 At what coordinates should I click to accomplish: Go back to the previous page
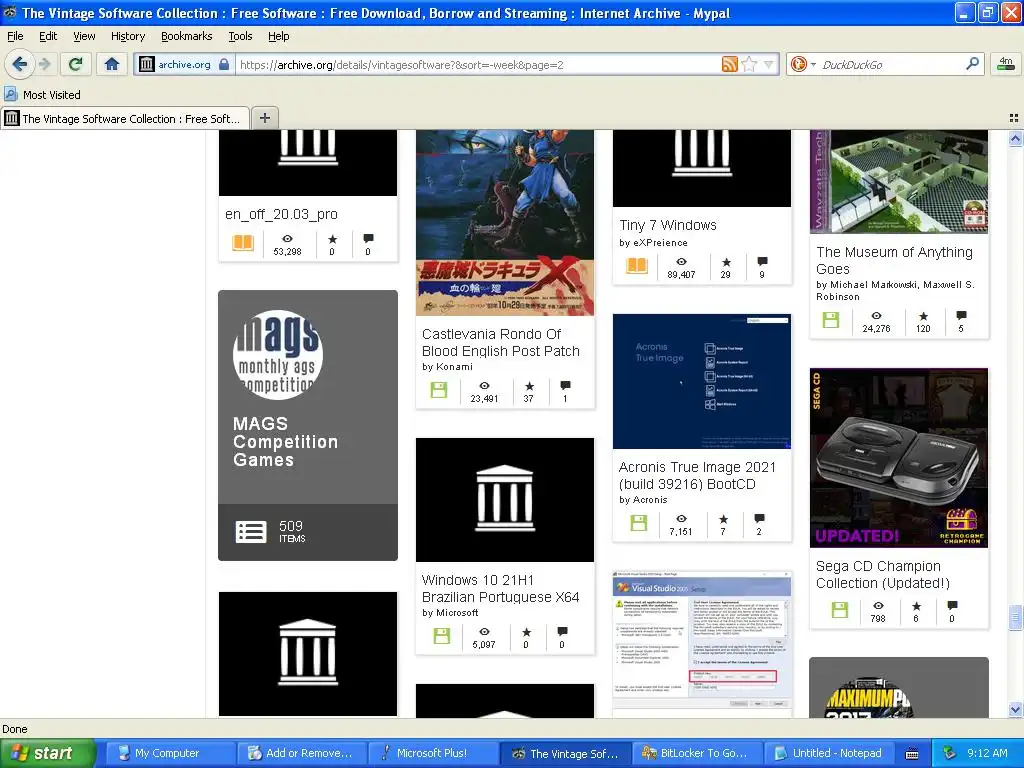(20, 64)
